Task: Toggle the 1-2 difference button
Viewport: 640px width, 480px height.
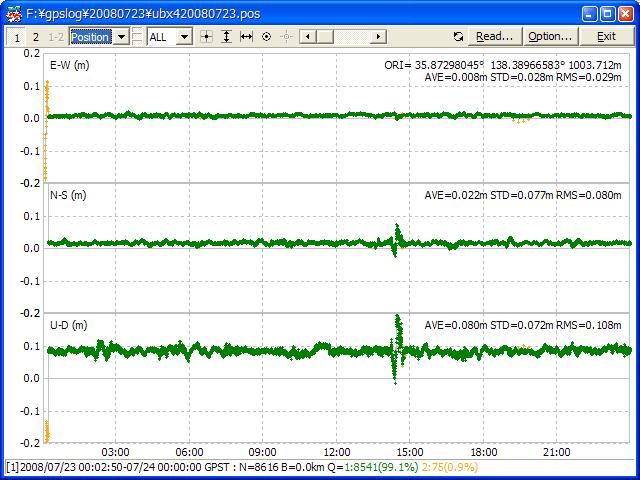Action: tap(56, 36)
